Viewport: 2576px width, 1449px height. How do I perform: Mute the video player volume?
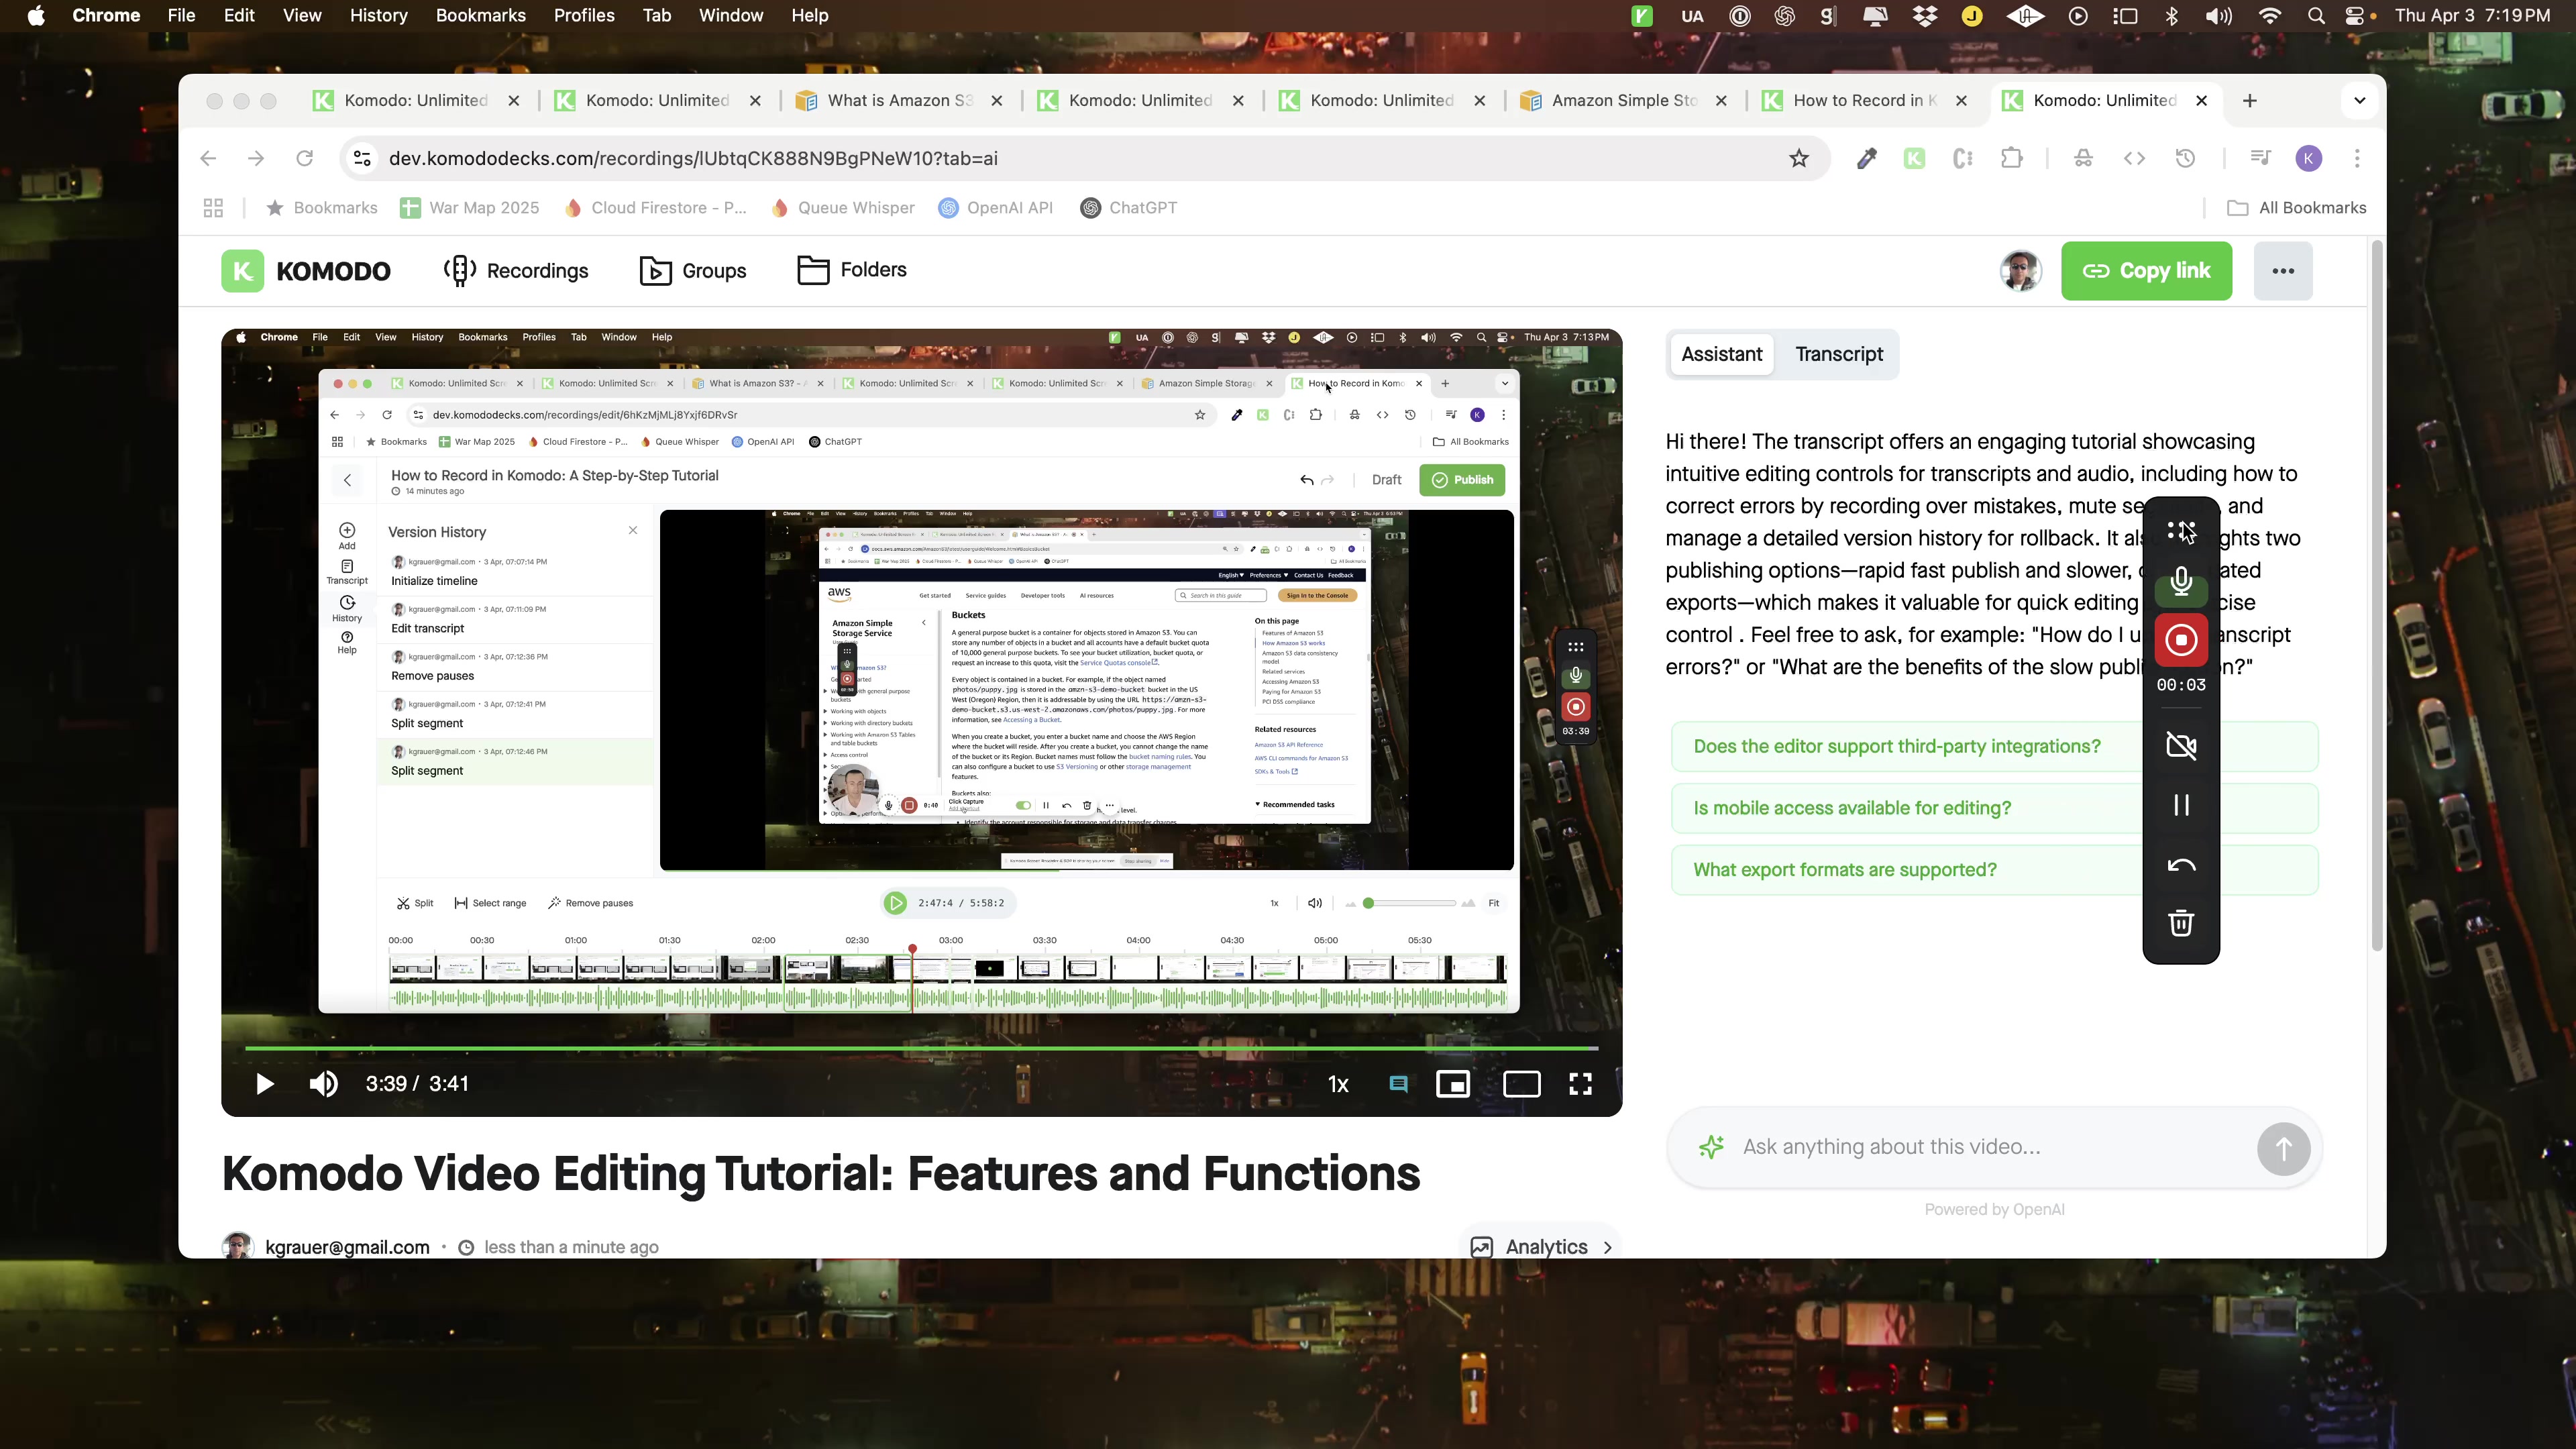tap(323, 1084)
